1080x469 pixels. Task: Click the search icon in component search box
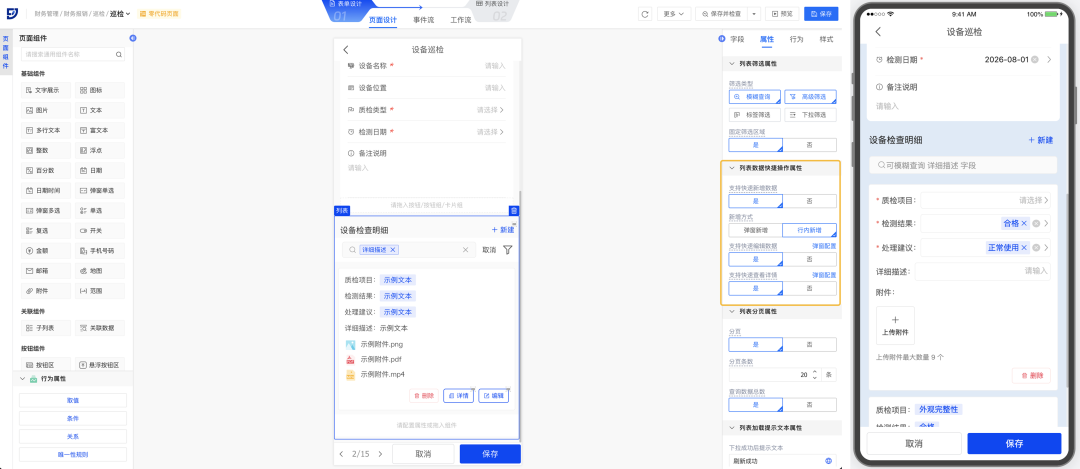[118, 54]
